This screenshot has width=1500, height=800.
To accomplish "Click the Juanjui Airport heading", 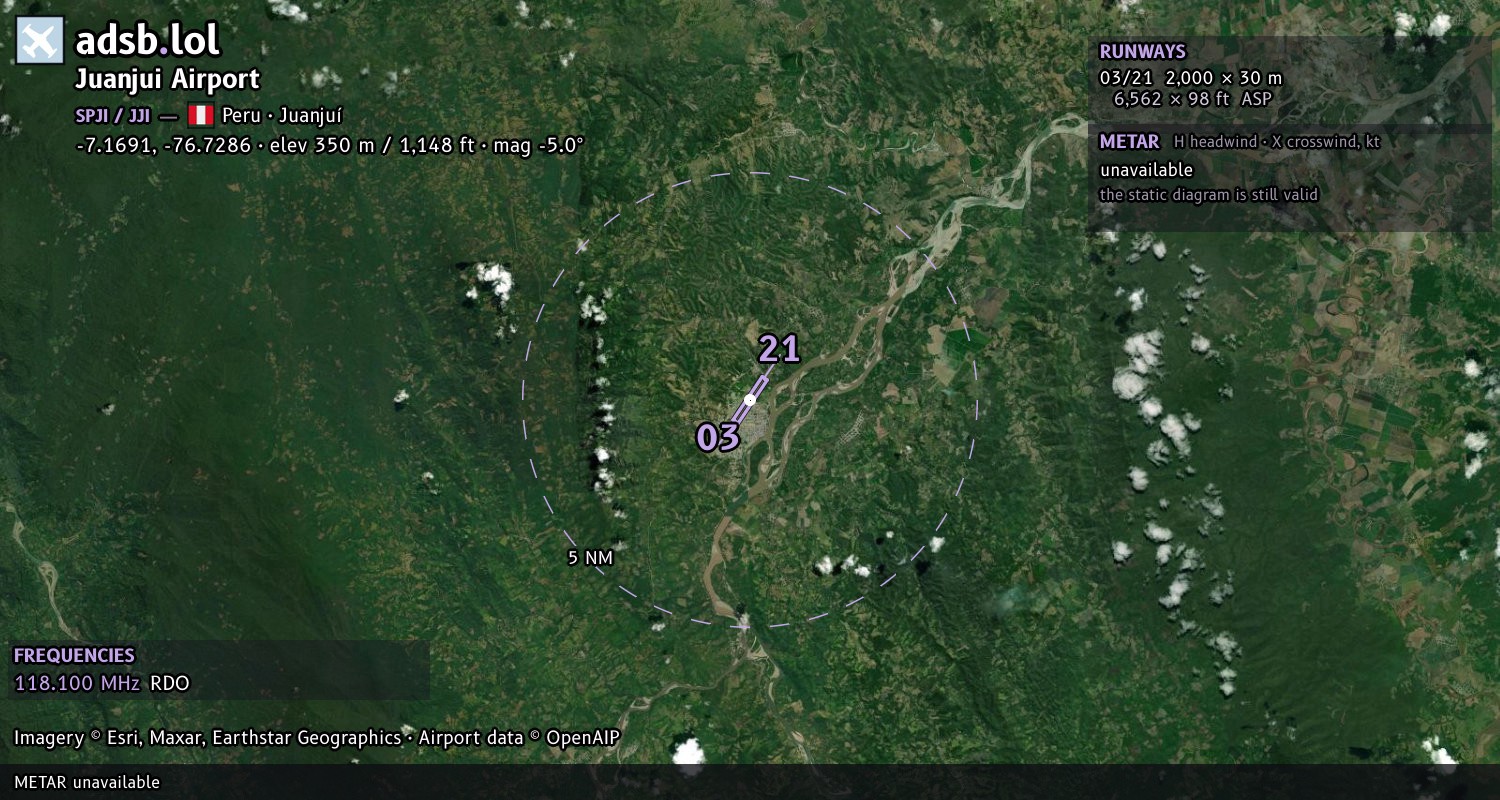I will point(167,79).
